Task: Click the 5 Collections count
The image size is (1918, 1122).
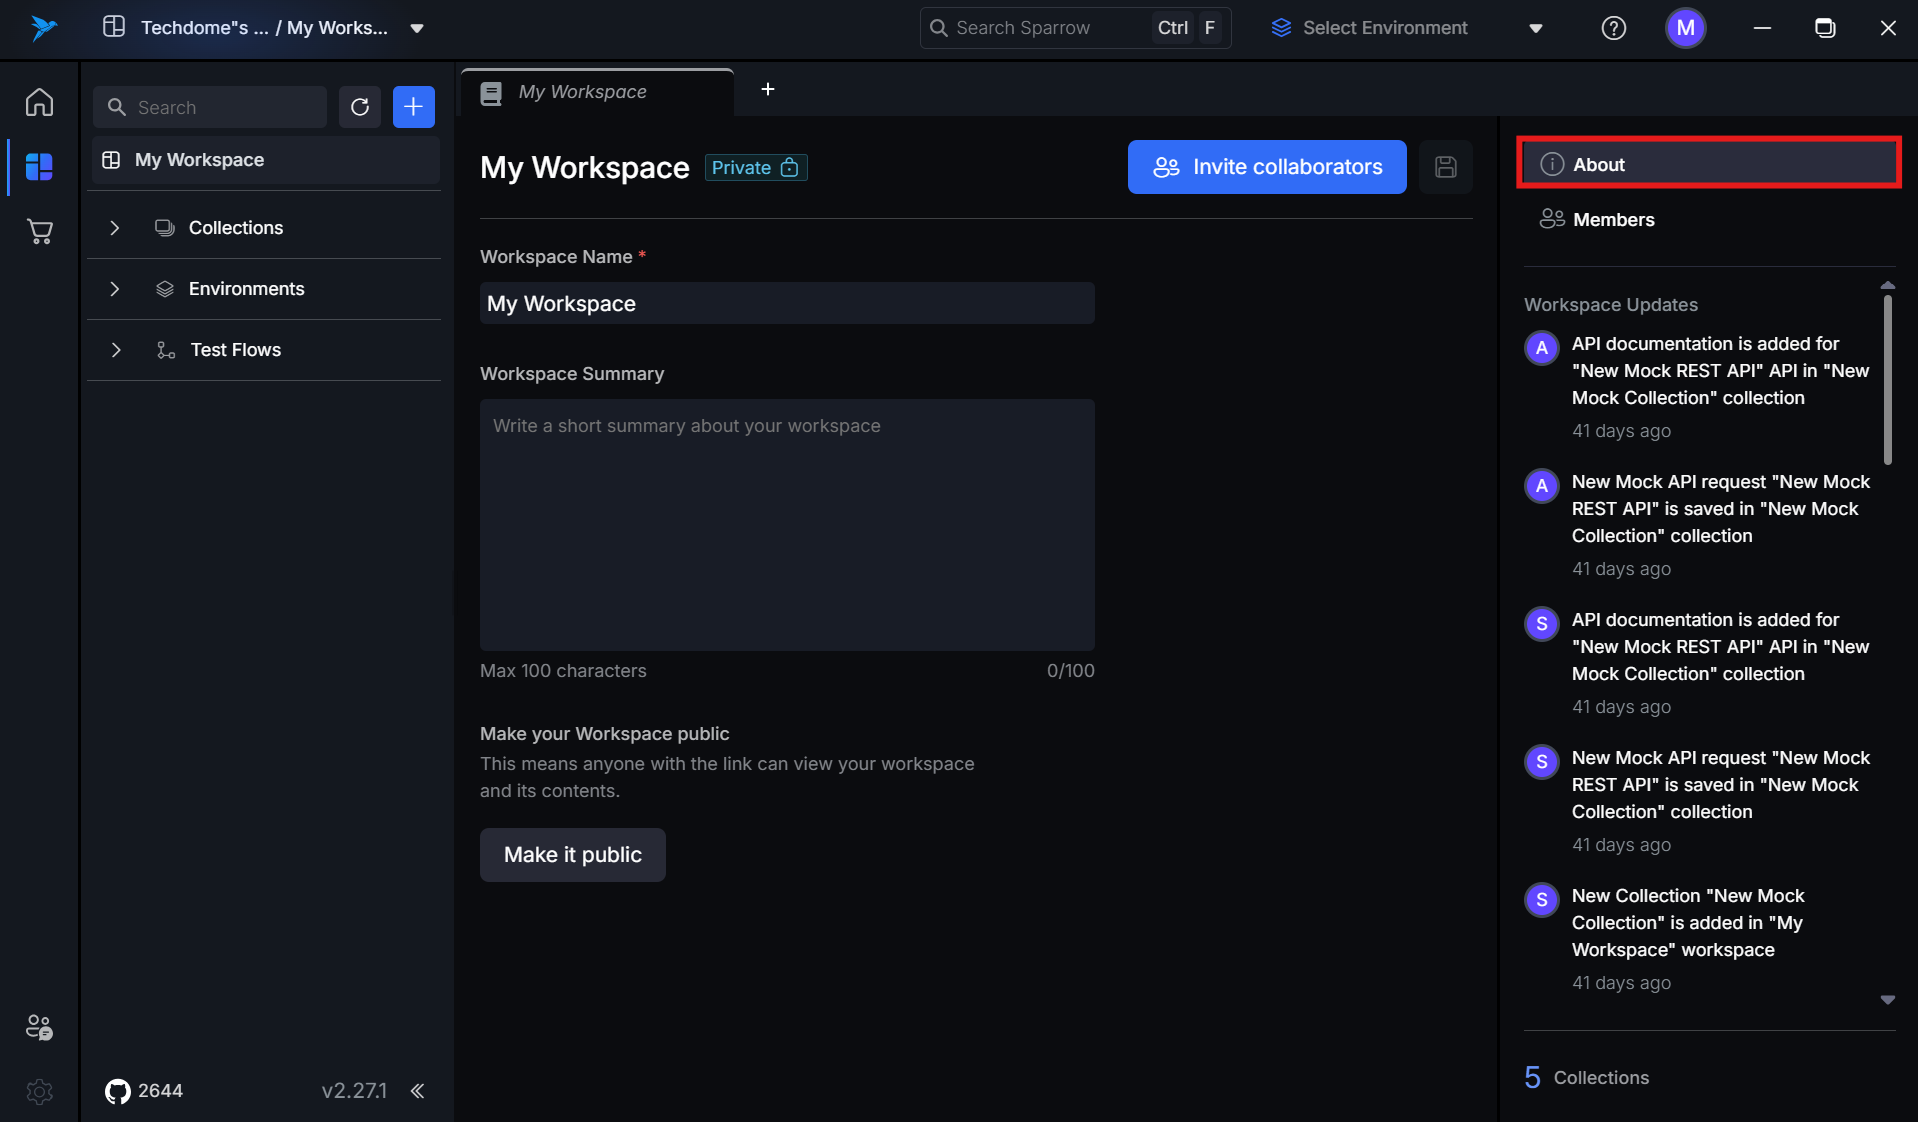Action: [x=1587, y=1077]
